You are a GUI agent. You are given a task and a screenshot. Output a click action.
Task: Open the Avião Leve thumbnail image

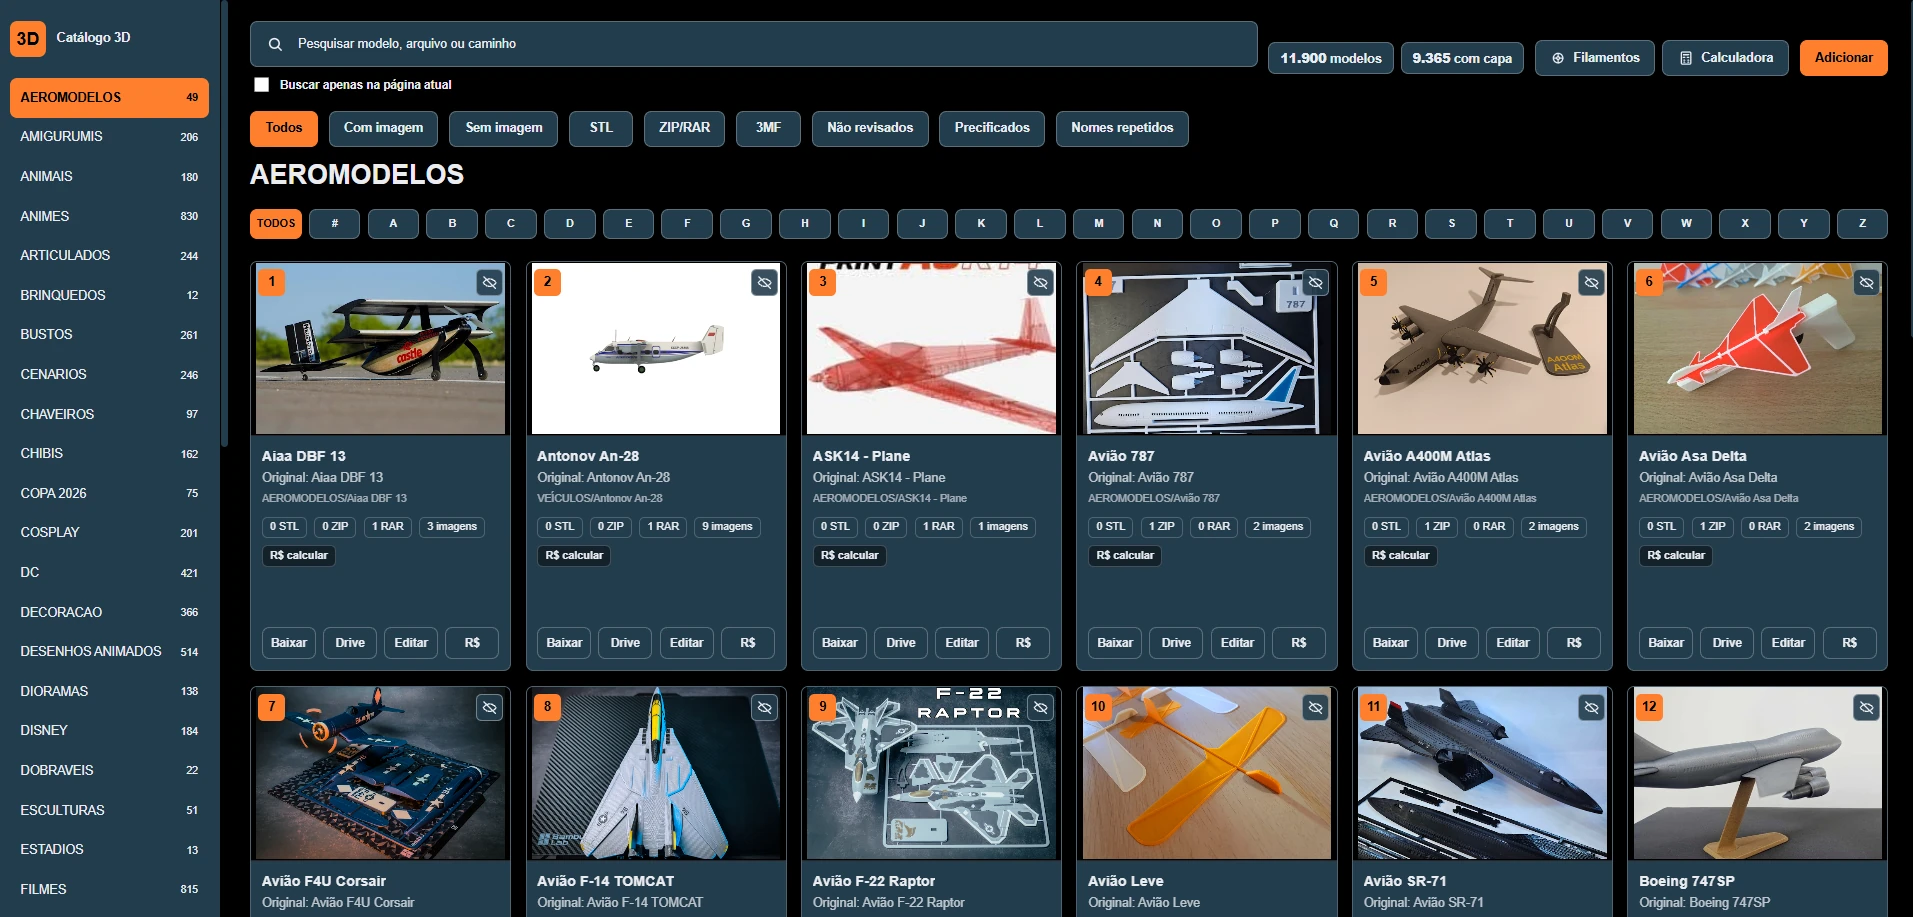tap(1206, 773)
